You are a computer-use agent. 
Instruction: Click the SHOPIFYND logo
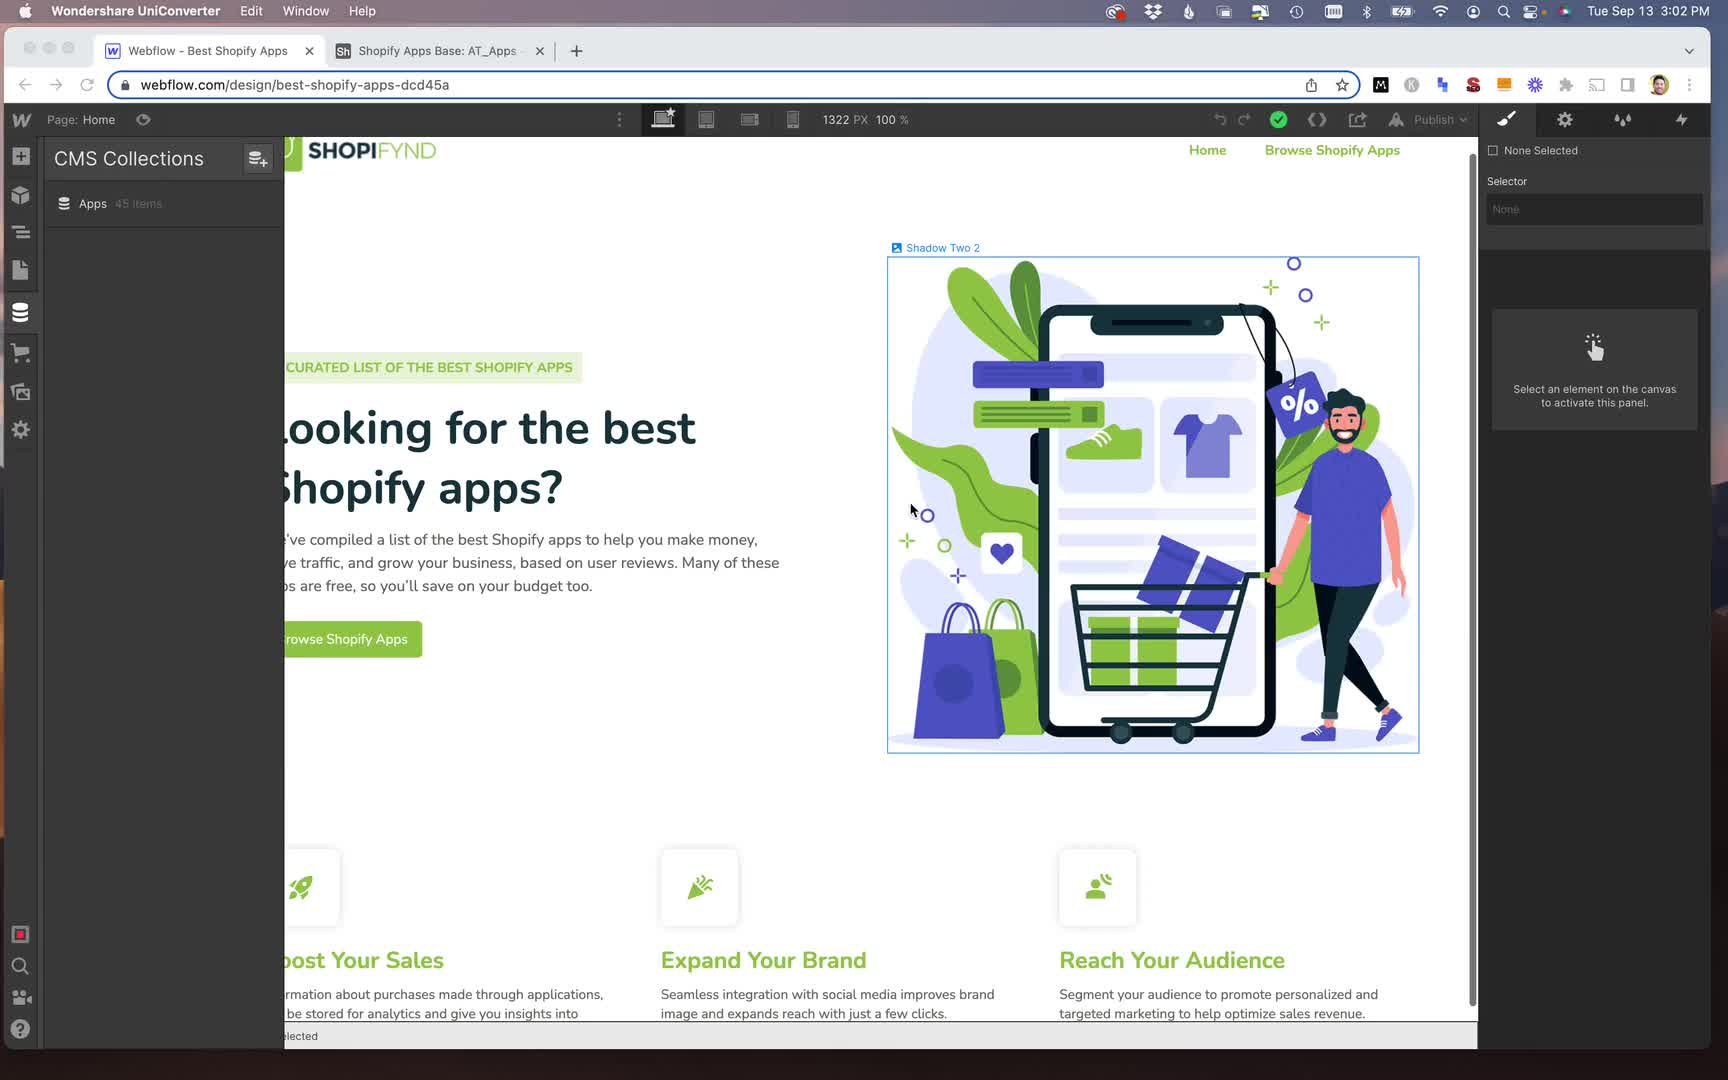point(361,151)
